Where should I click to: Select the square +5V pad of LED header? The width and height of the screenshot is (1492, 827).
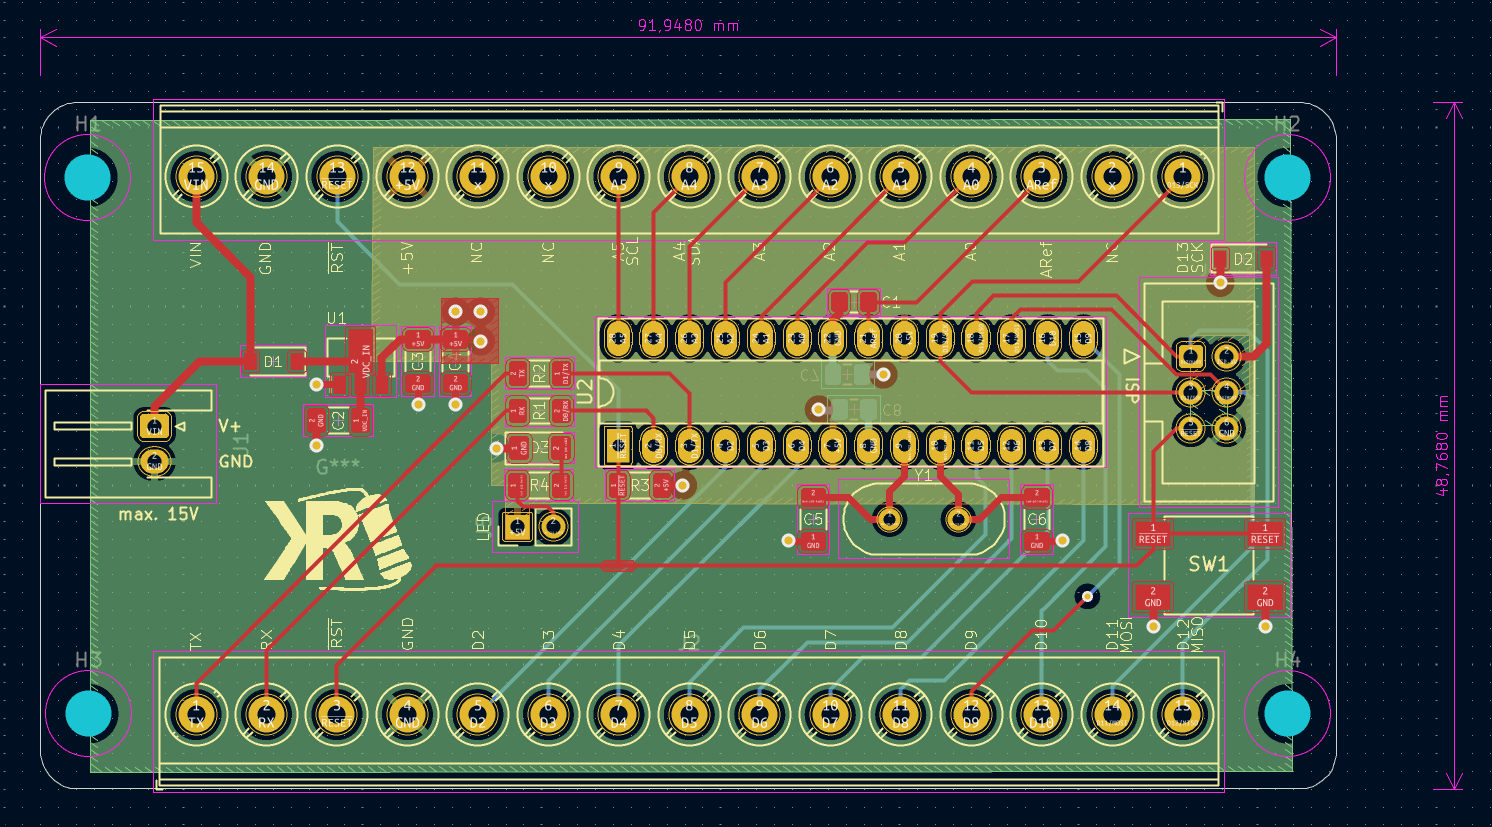517,525
